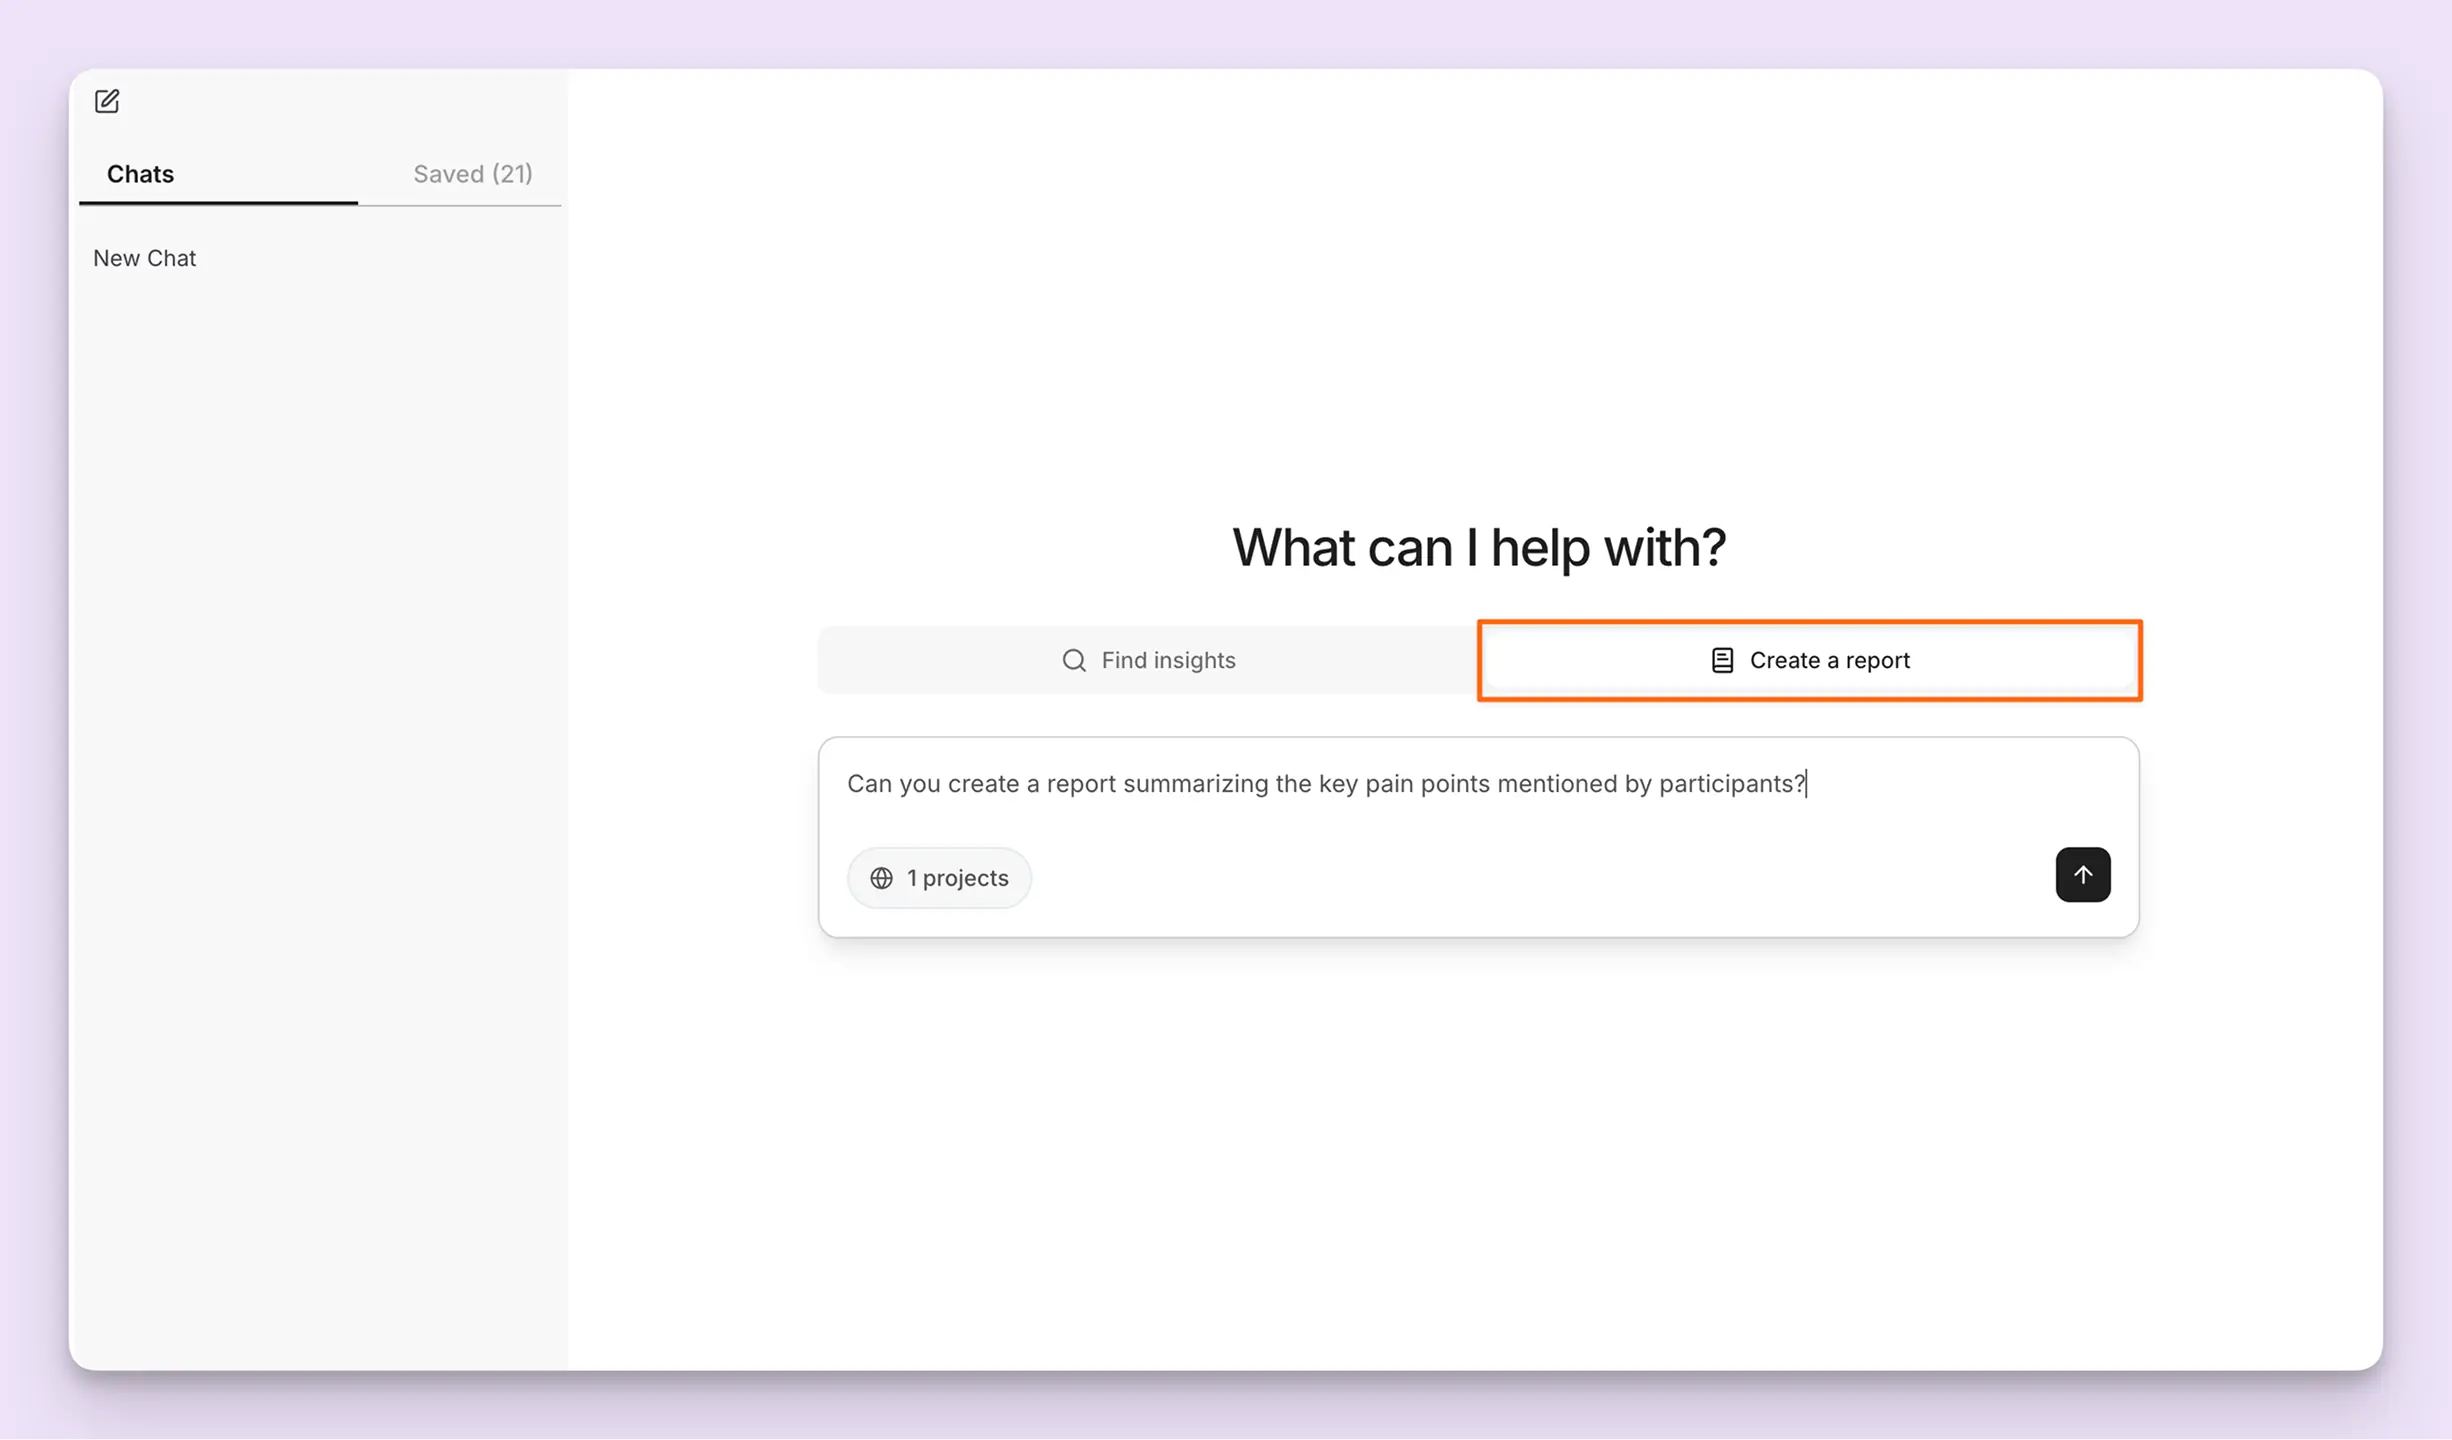Click the report sheet icon next to Create a report
2452x1440 pixels.
click(x=1721, y=660)
